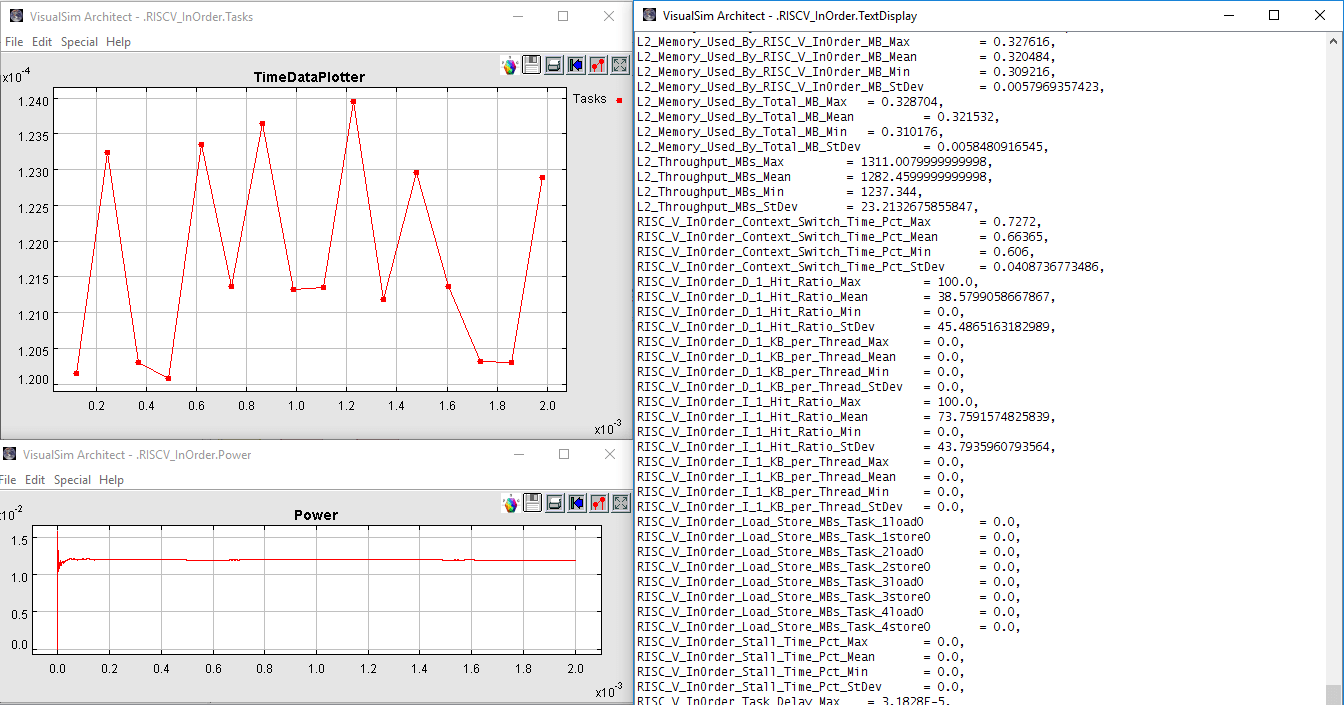The width and height of the screenshot is (1344, 705).
Task: Rescale the Power plot to fit data
Action: pos(620,502)
